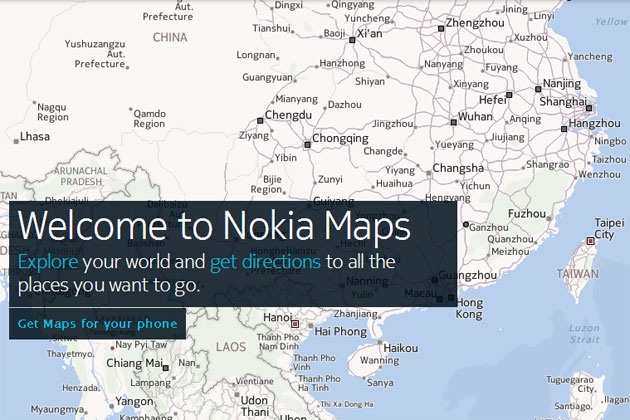This screenshot has height=420, width=630.
Task: Select the Wenzhou label
Action: [x=599, y=174]
